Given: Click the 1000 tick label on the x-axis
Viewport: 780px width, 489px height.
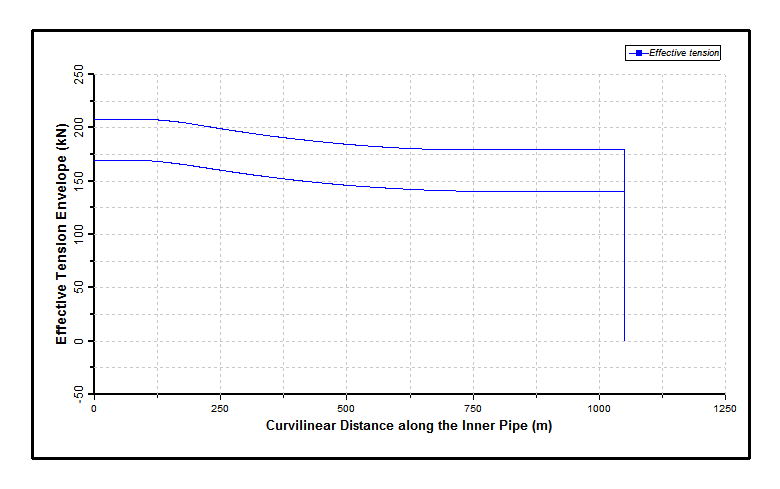Looking at the screenshot, I should 599,408.
